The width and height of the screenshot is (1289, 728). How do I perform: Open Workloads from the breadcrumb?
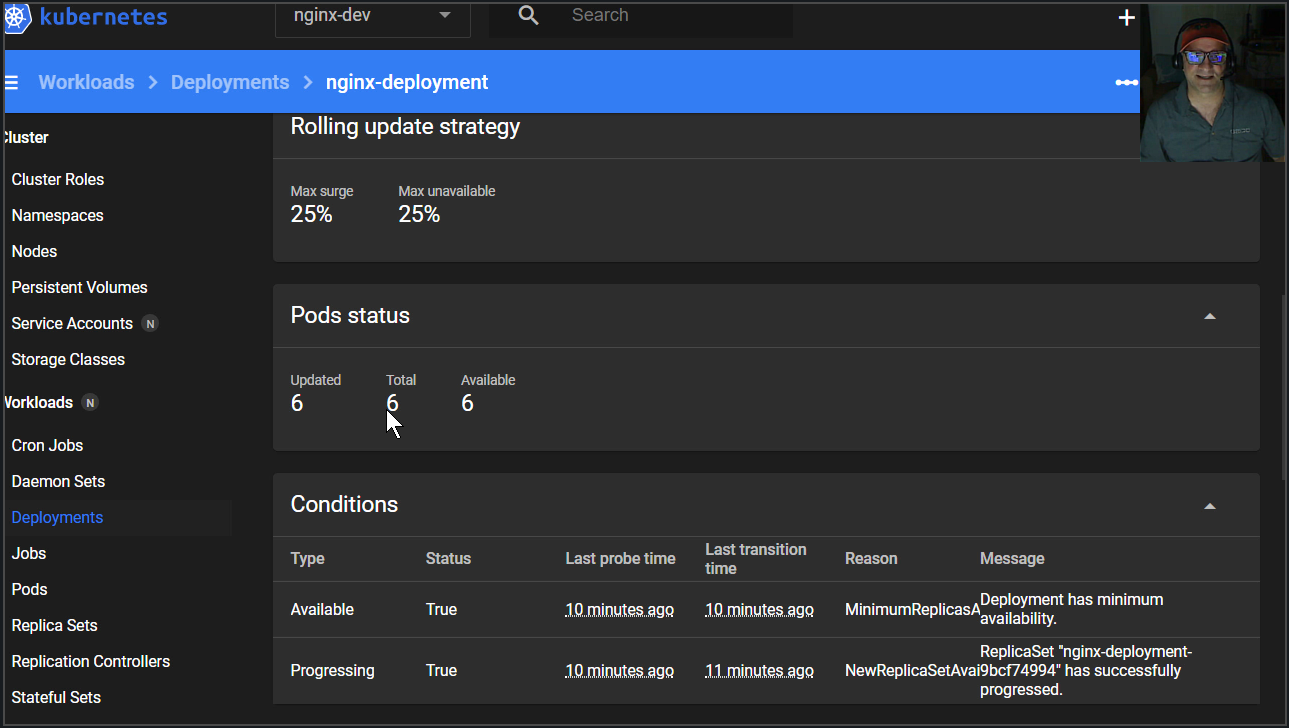pyautogui.click(x=86, y=82)
